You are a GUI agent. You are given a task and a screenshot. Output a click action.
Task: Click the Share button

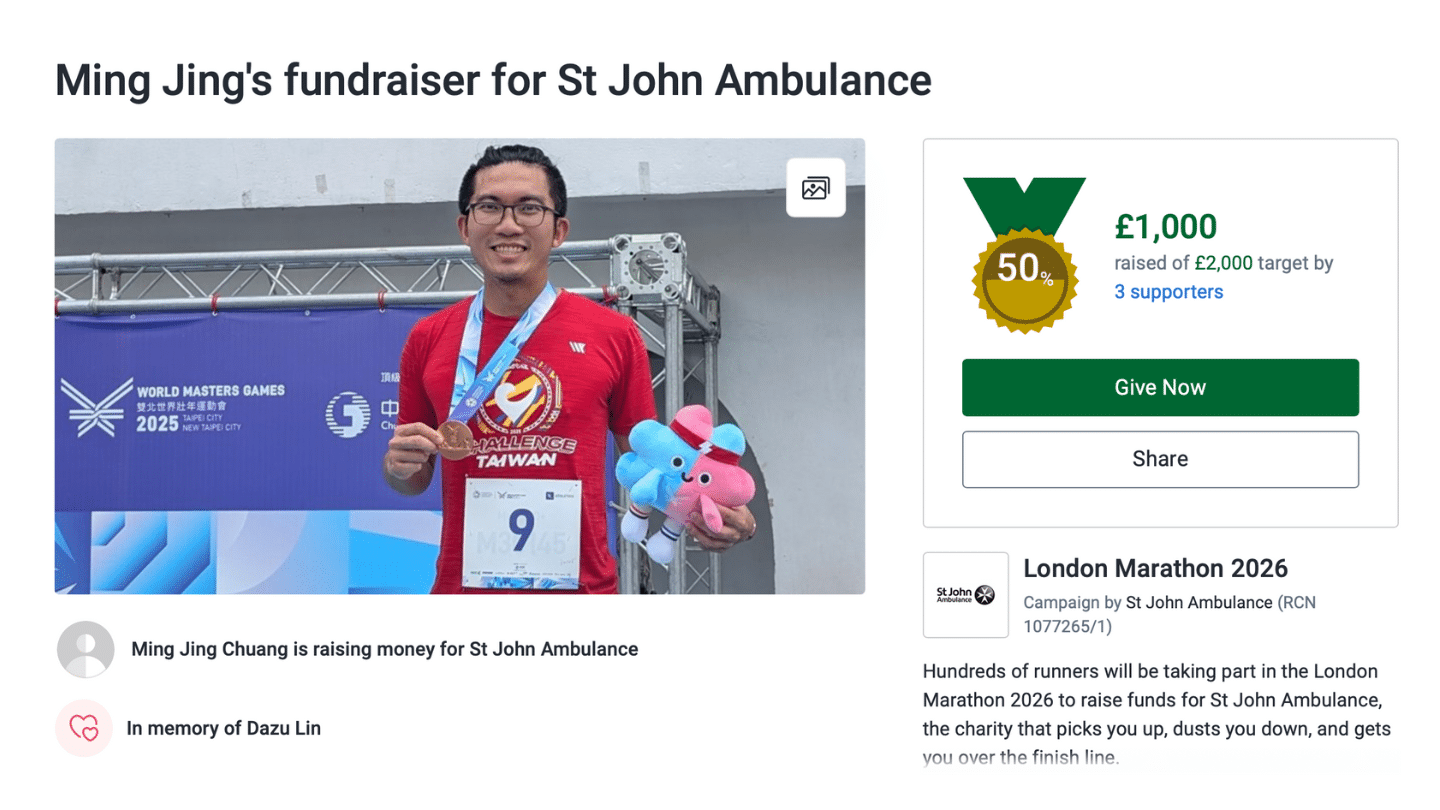1160,459
